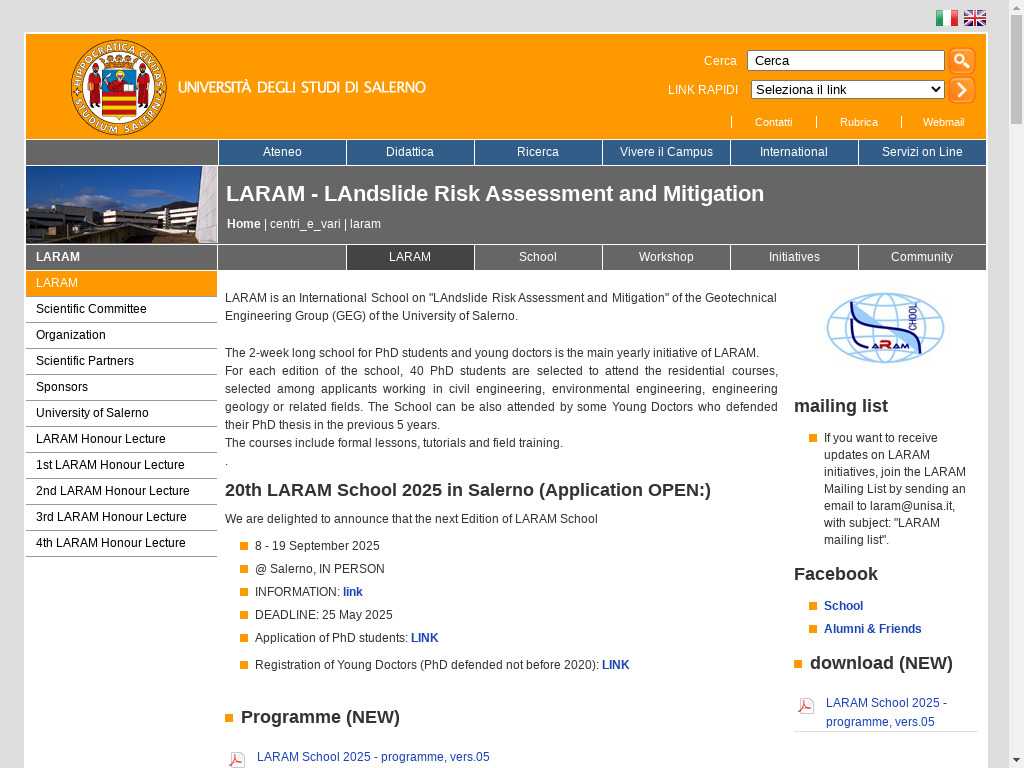This screenshot has width=1024, height=768.
Task: Click the orange search magnifier button
Action: pos(962,61)
